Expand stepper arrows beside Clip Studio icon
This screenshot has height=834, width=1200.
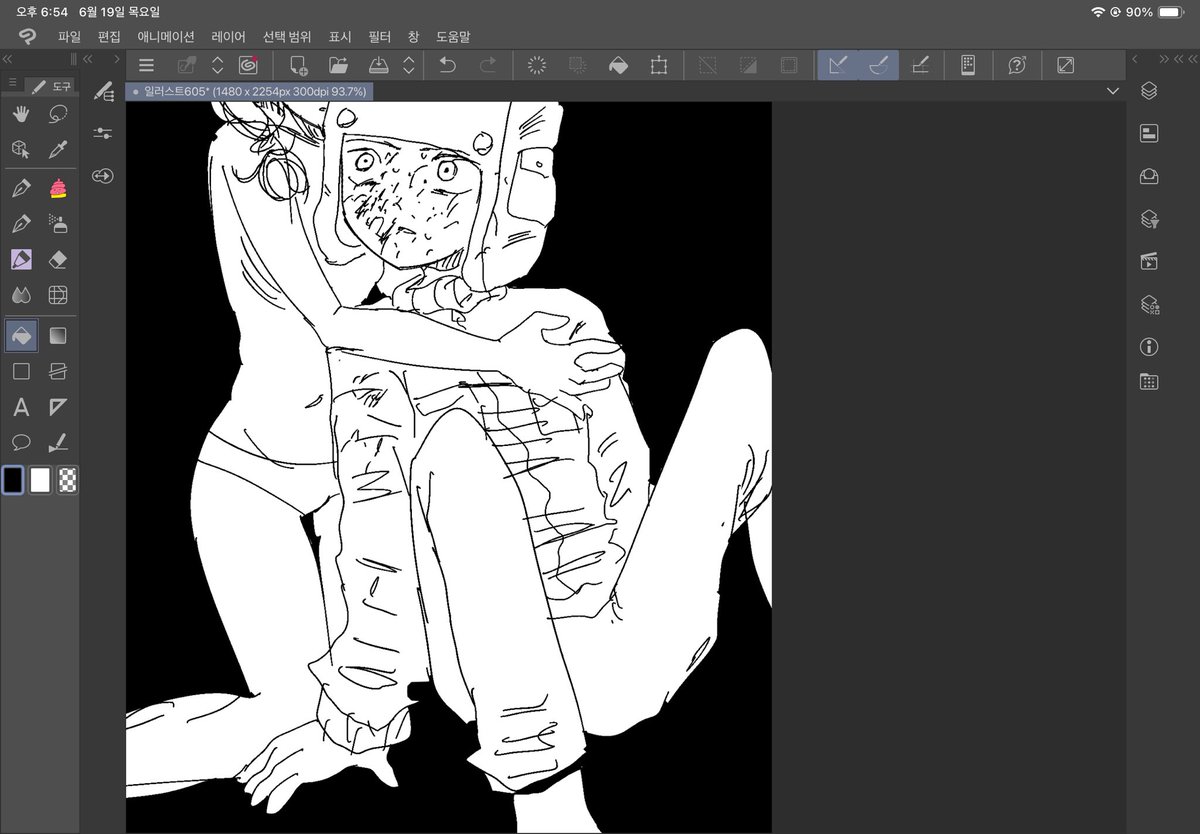pyautogui.click(x=217, y=66)
